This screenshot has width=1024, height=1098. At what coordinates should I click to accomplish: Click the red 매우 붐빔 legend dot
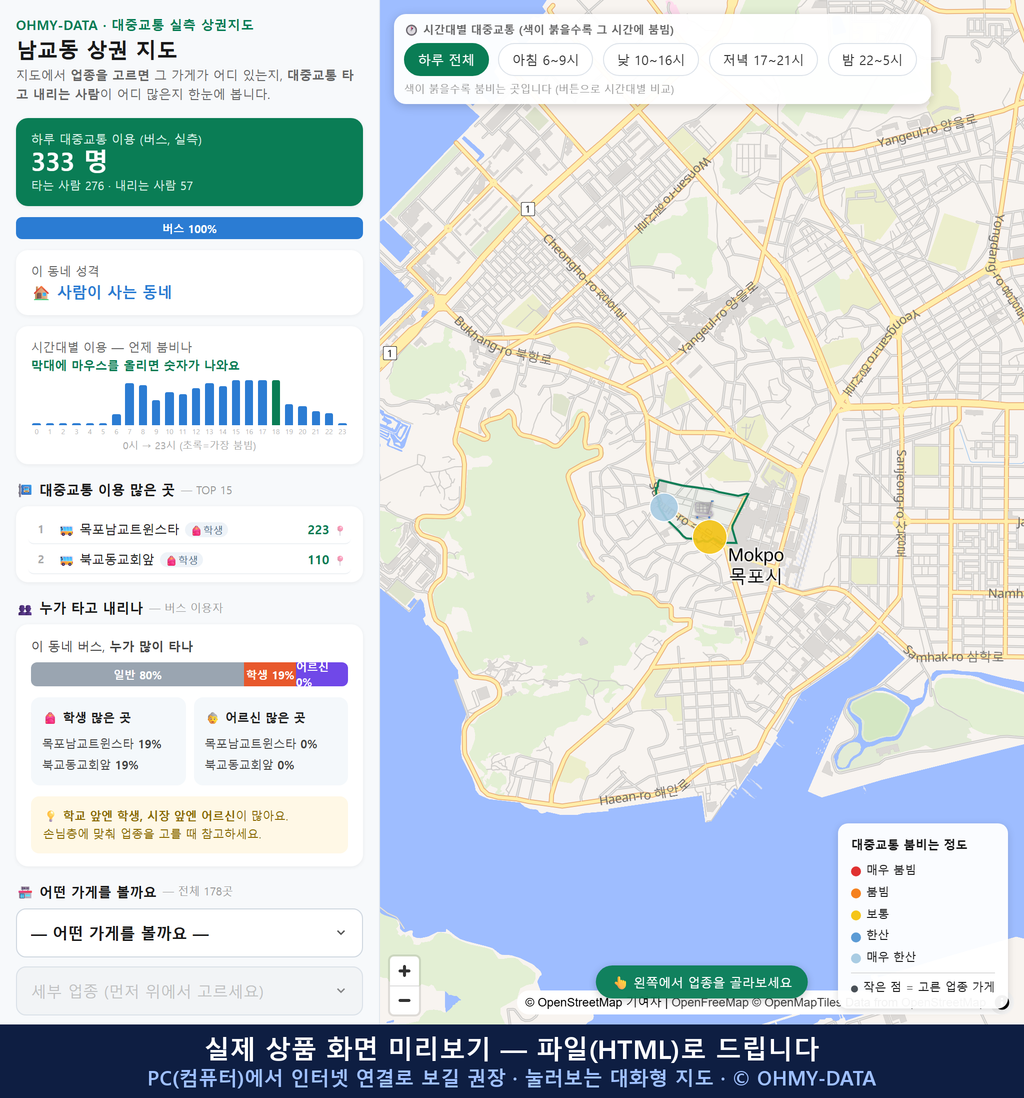tap(855, 870)
